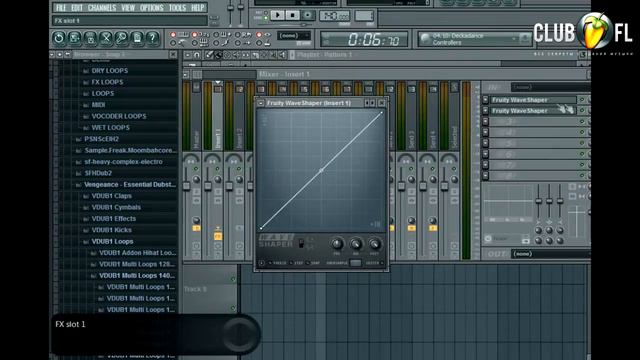Open the CHANNELS menu
Screen dimensions: 640x360
click(x=102, y=8)
